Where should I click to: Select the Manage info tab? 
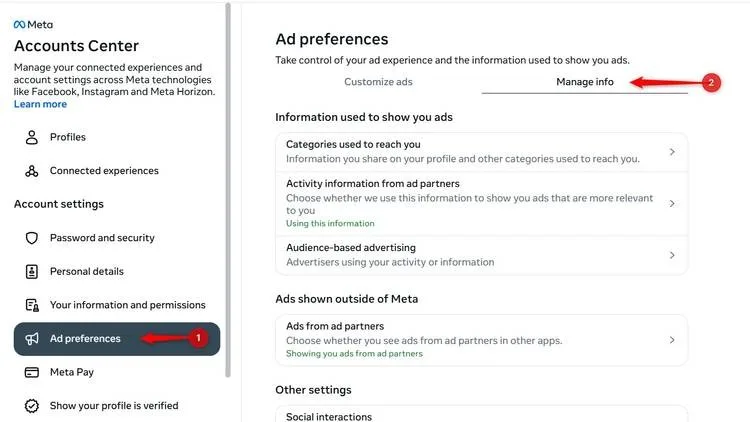tap(585, 82)
